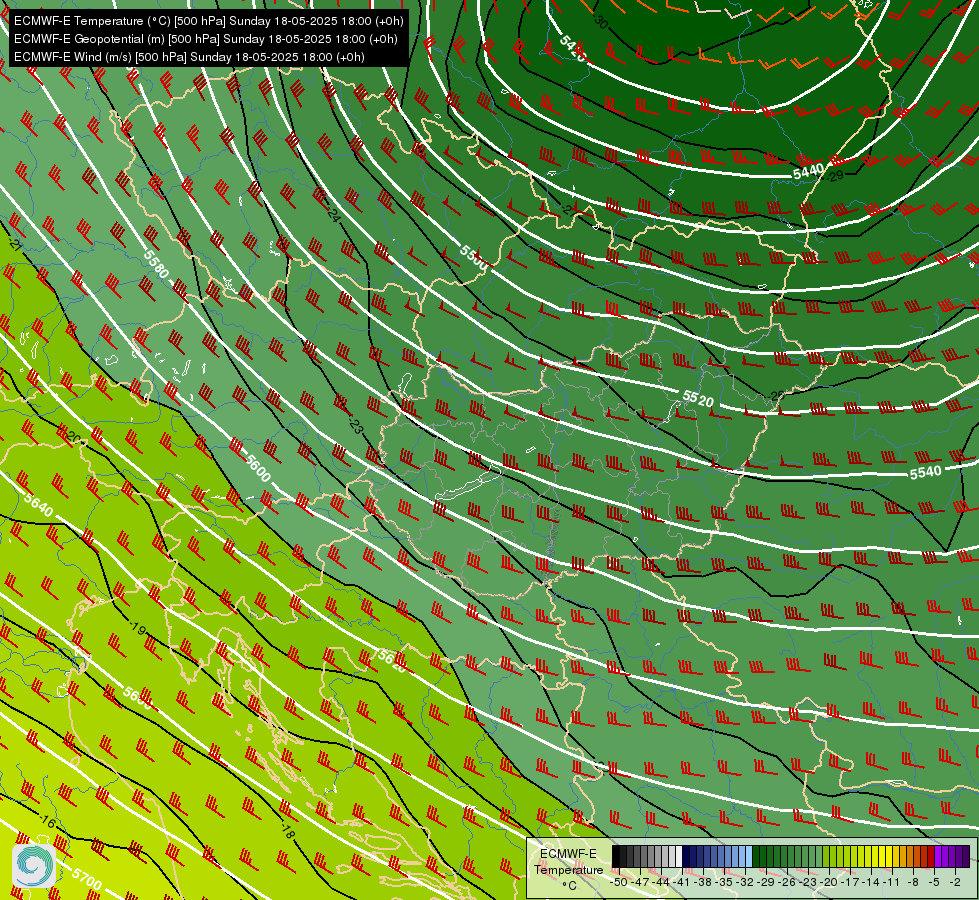Click the -8 legend tick label

click(x=913, y=882)
